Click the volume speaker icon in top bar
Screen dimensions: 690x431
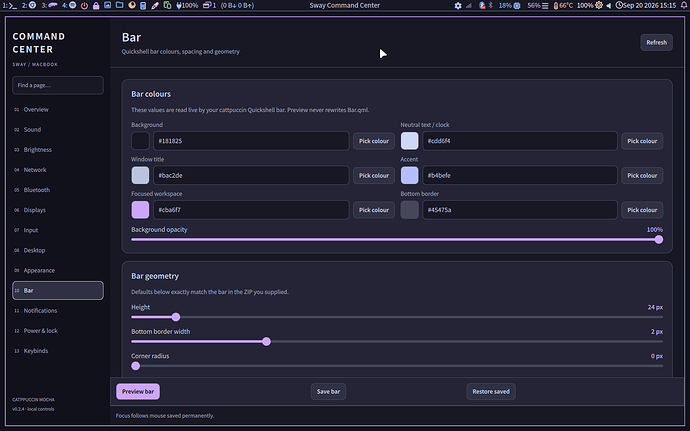pos(609,6)
